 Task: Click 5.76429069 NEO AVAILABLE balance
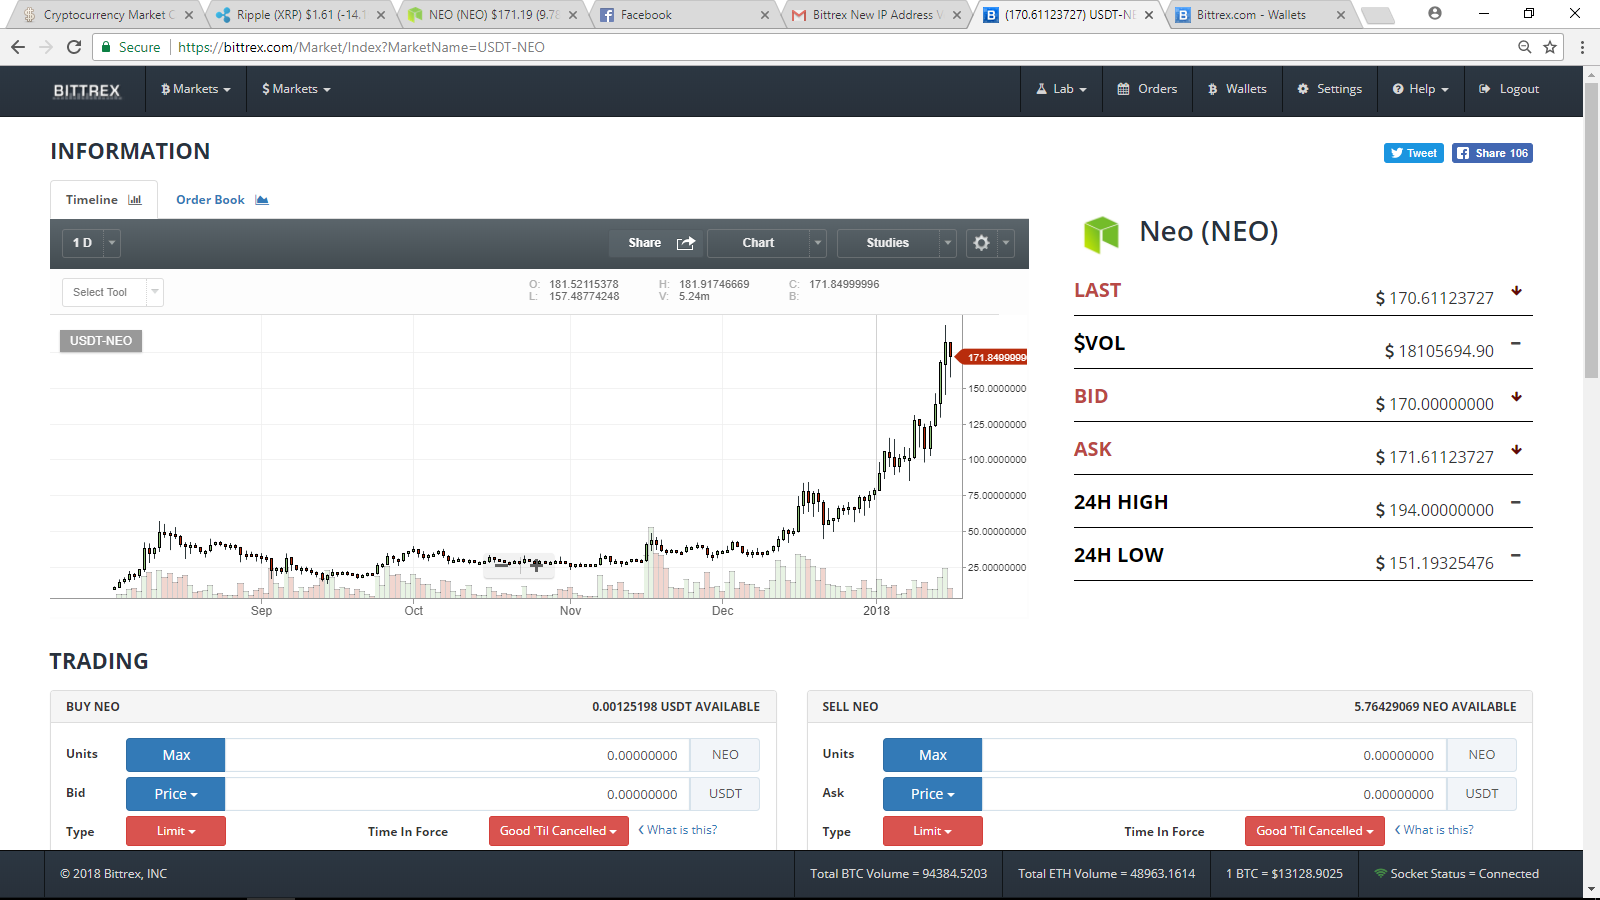point(1435,707)
